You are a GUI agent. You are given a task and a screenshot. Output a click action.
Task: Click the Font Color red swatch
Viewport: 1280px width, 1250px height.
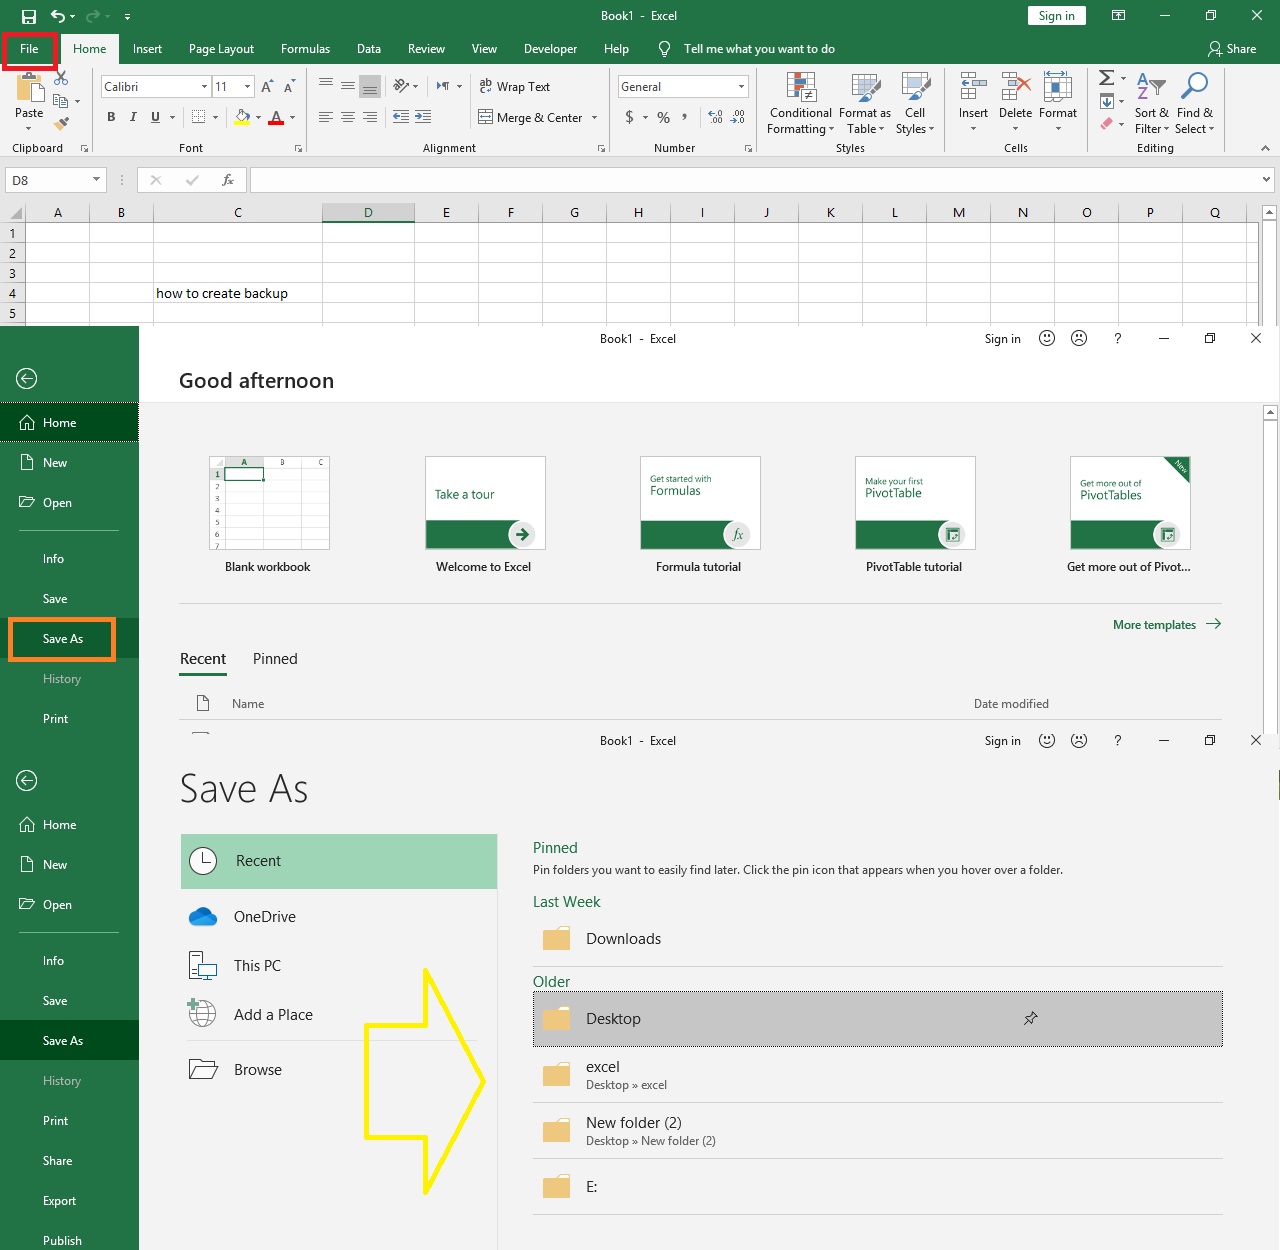click(276, 118)
